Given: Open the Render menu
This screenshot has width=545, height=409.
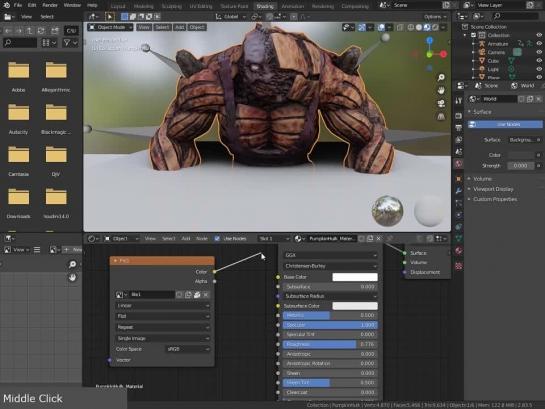Looking at the screenshot, I should (x=50, y=5).
